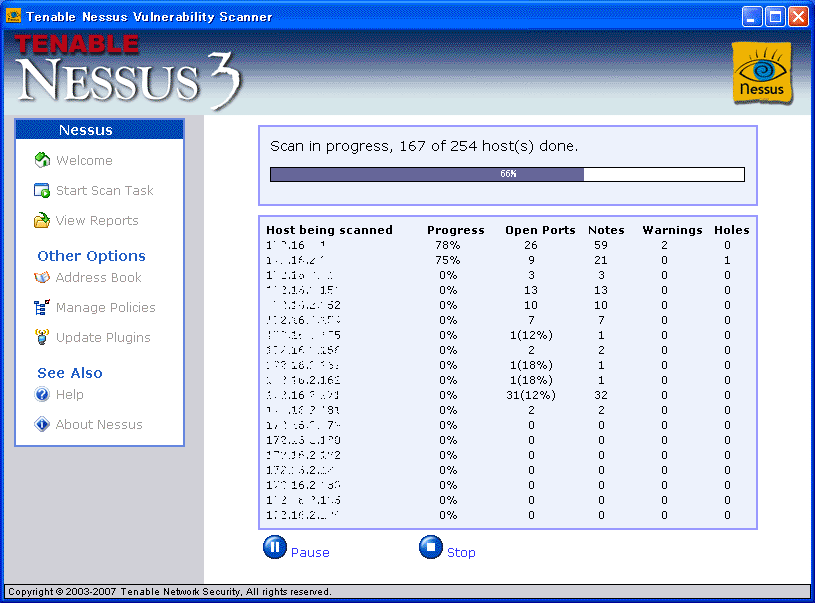Viewport: 815px width, 603px height.
Task: Click the Welcome house icon in the sidebar
Action: (42, 160)
